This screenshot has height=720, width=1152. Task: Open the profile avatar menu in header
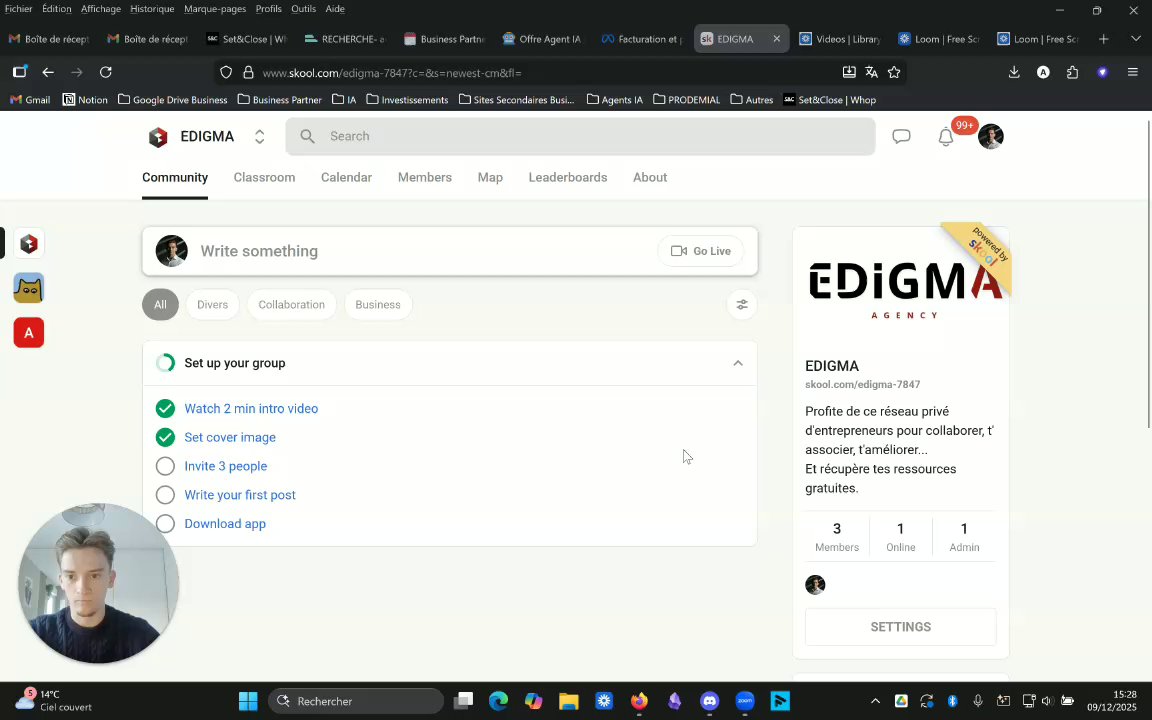tap(990, 137)
